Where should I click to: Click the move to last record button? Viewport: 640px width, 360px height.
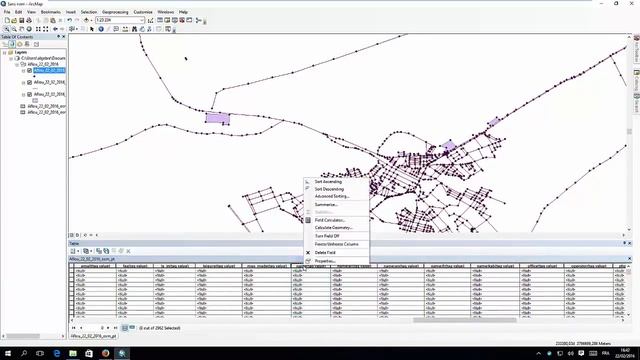click(x=116, y=328)
